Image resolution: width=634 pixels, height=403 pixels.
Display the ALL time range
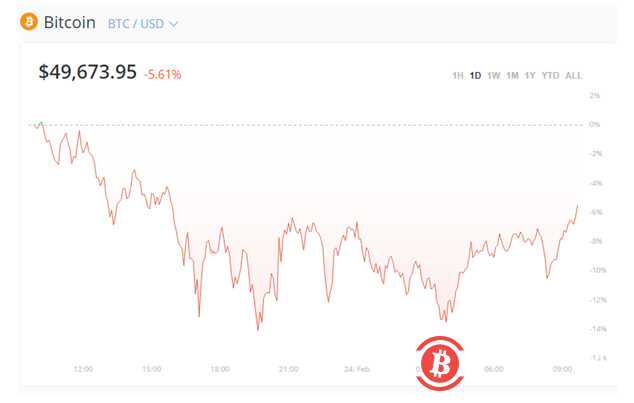click(x=573, y=75)
